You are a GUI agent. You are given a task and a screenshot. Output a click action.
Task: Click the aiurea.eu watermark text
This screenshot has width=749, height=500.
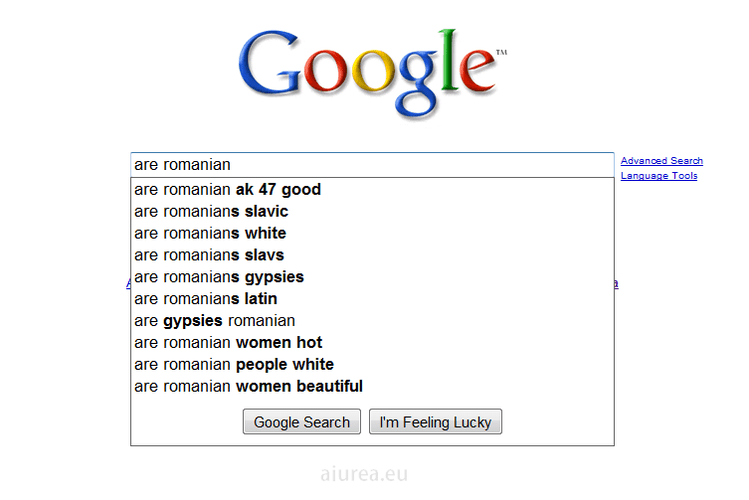(364, 474)
